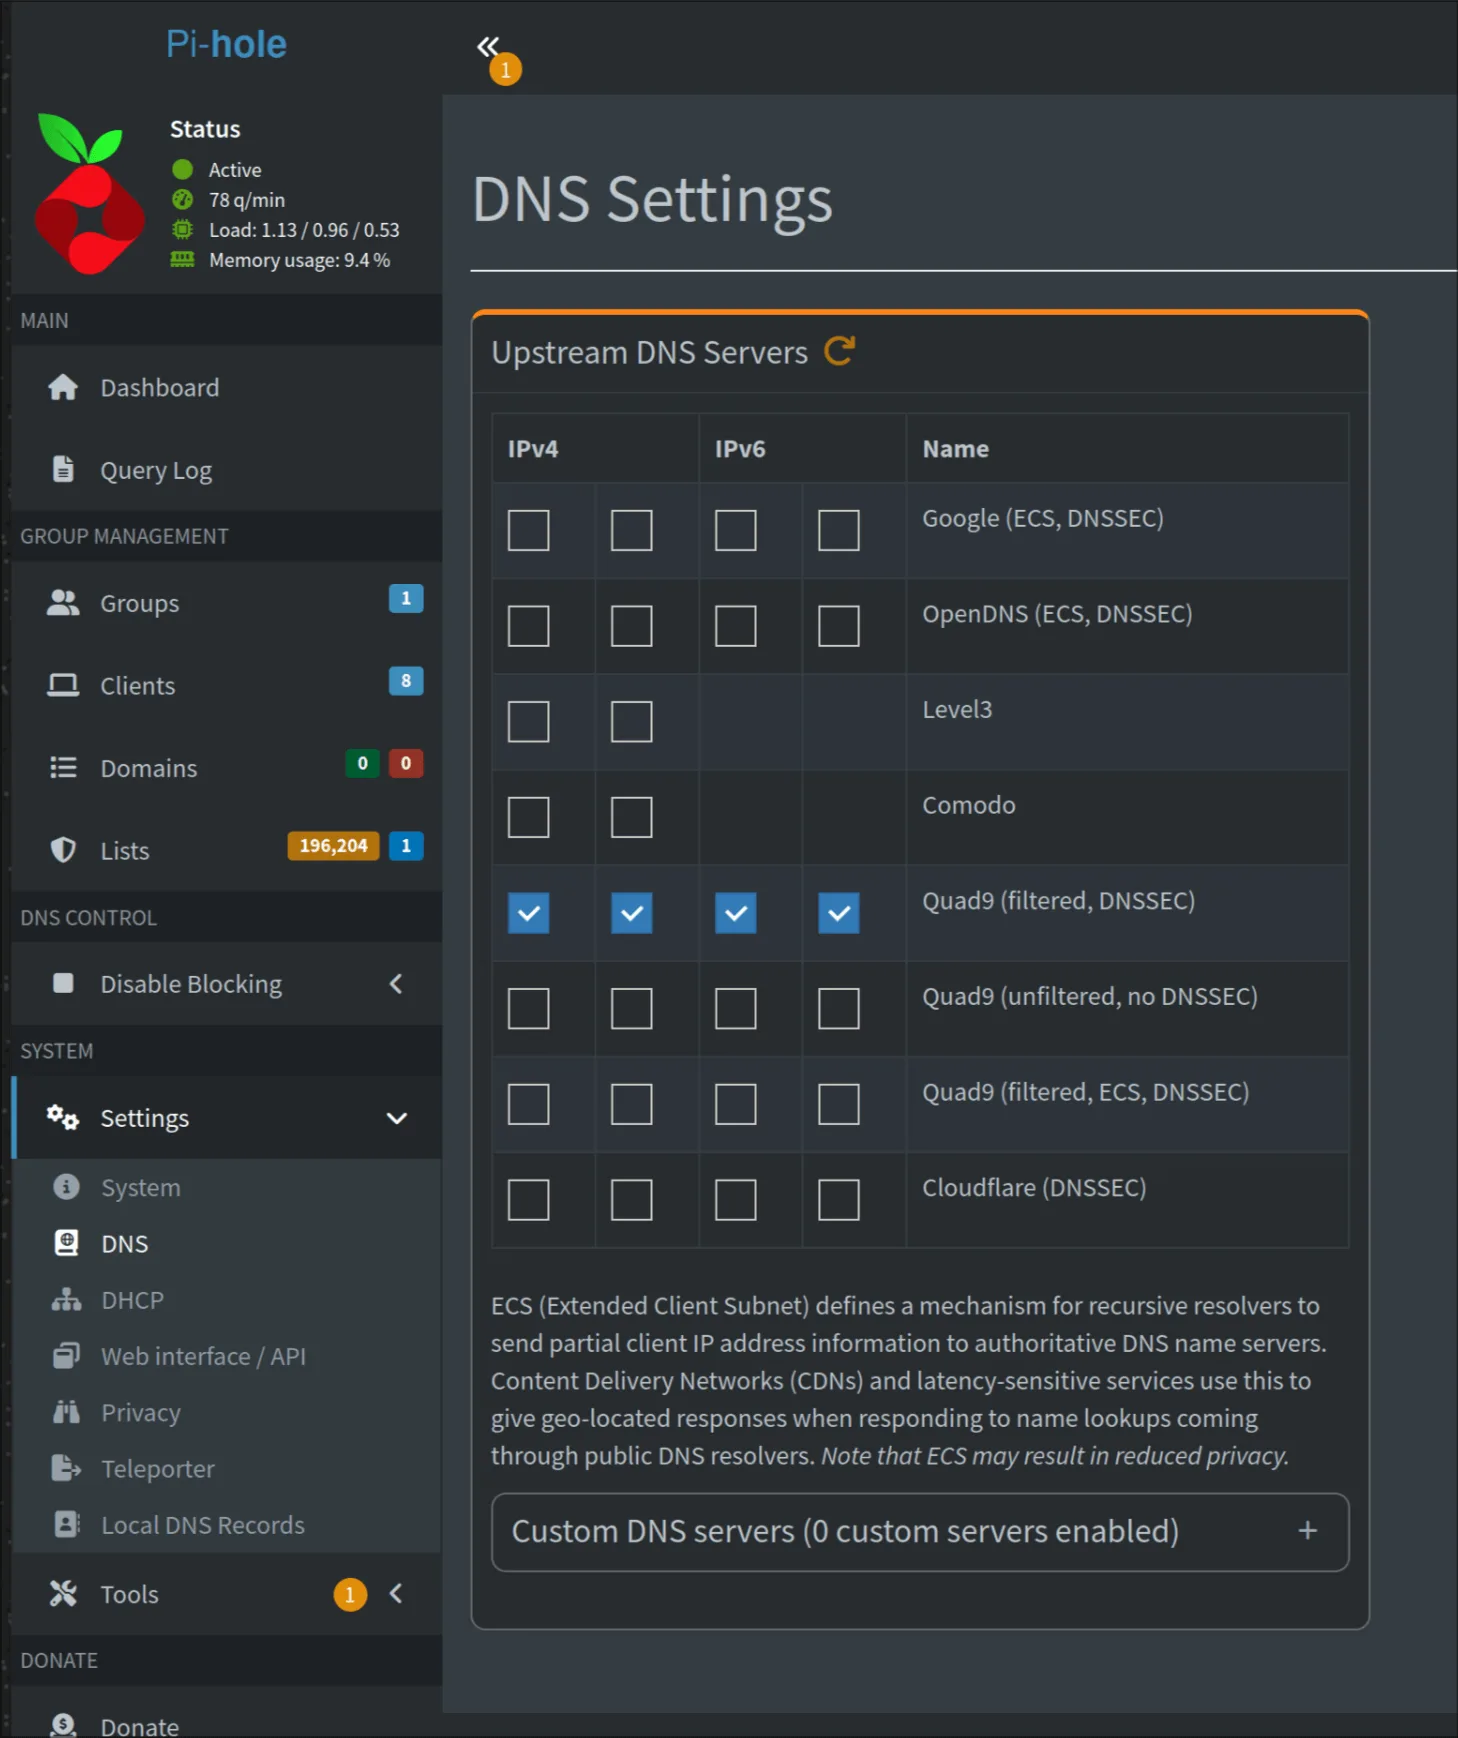Click the DHCP network tree icon
Screen dimensions: 1458x1738
66,1300
